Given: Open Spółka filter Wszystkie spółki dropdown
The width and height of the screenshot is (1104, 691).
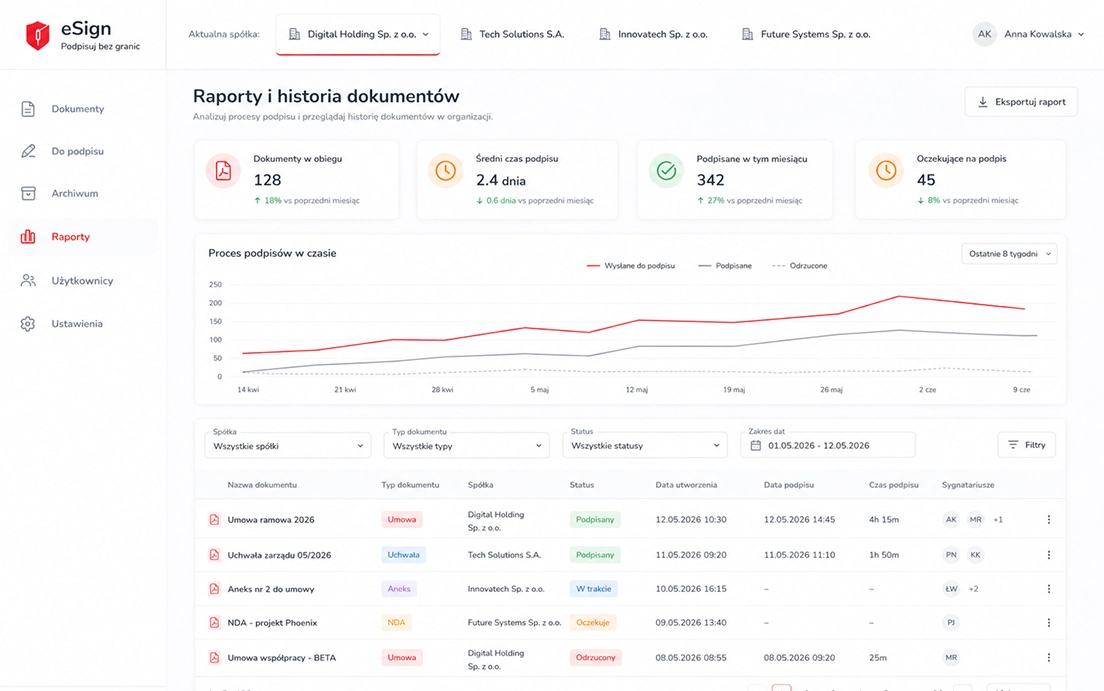Looking at the screenshot, I should click(x=287, y=445).
